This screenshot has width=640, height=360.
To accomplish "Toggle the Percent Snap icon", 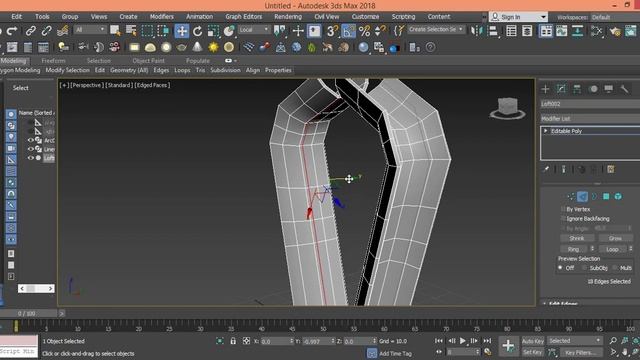I will point(364,31).
